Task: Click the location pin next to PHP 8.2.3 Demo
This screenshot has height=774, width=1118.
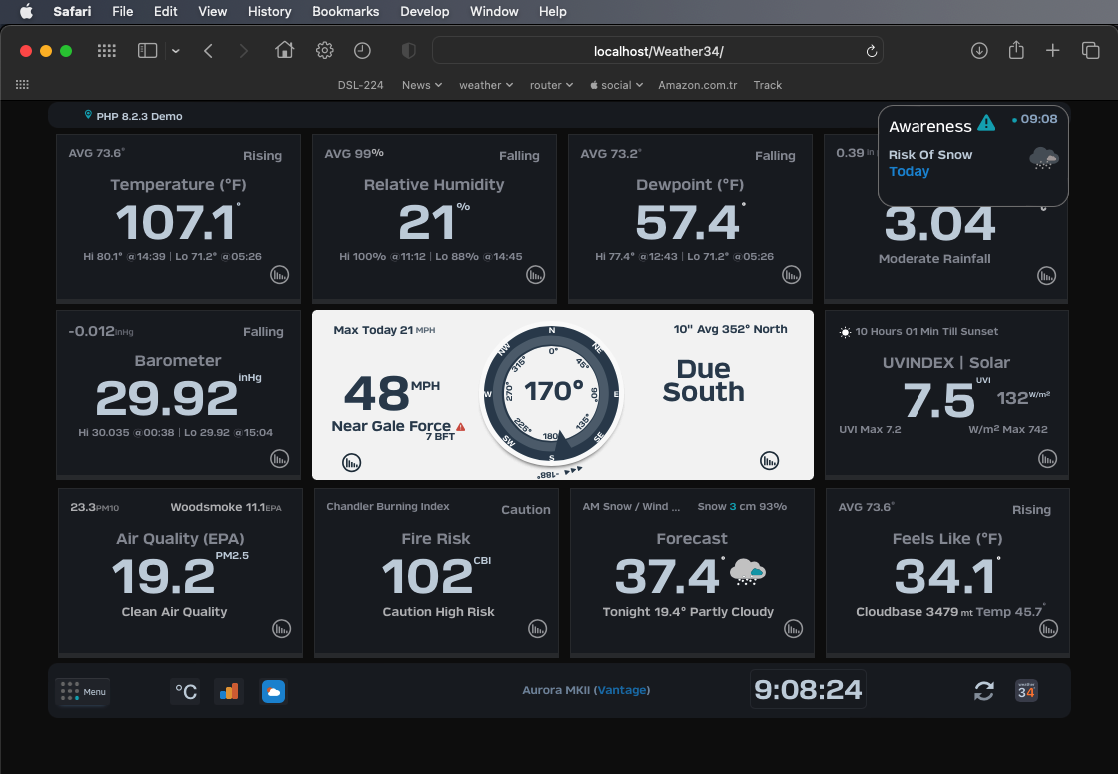Action: tap(88, 115)
